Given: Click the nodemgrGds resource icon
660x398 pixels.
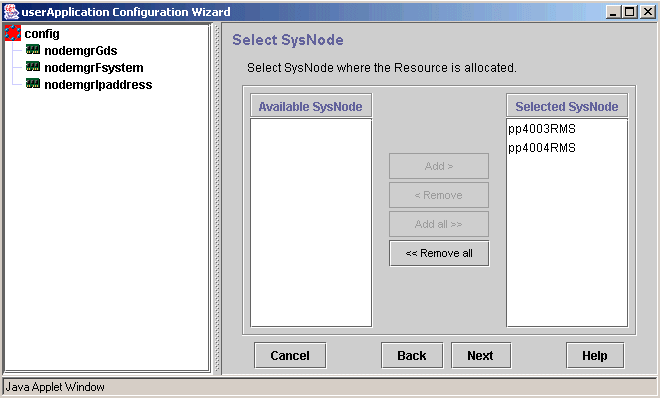Looking at the screenshot, I should pos(33,50).
